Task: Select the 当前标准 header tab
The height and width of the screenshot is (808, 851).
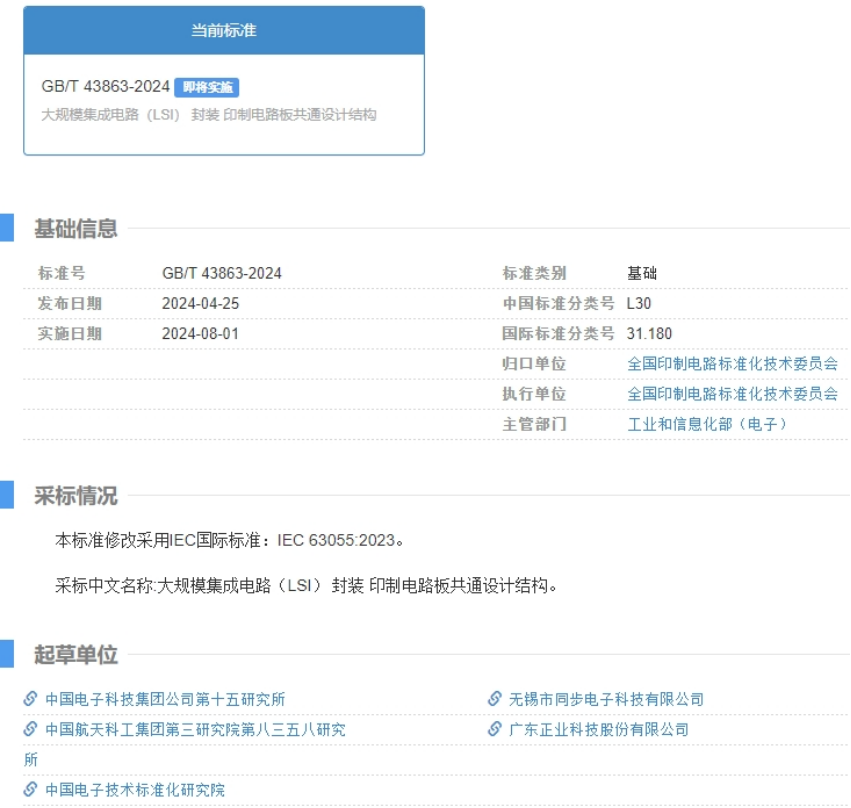Action: 224,31
